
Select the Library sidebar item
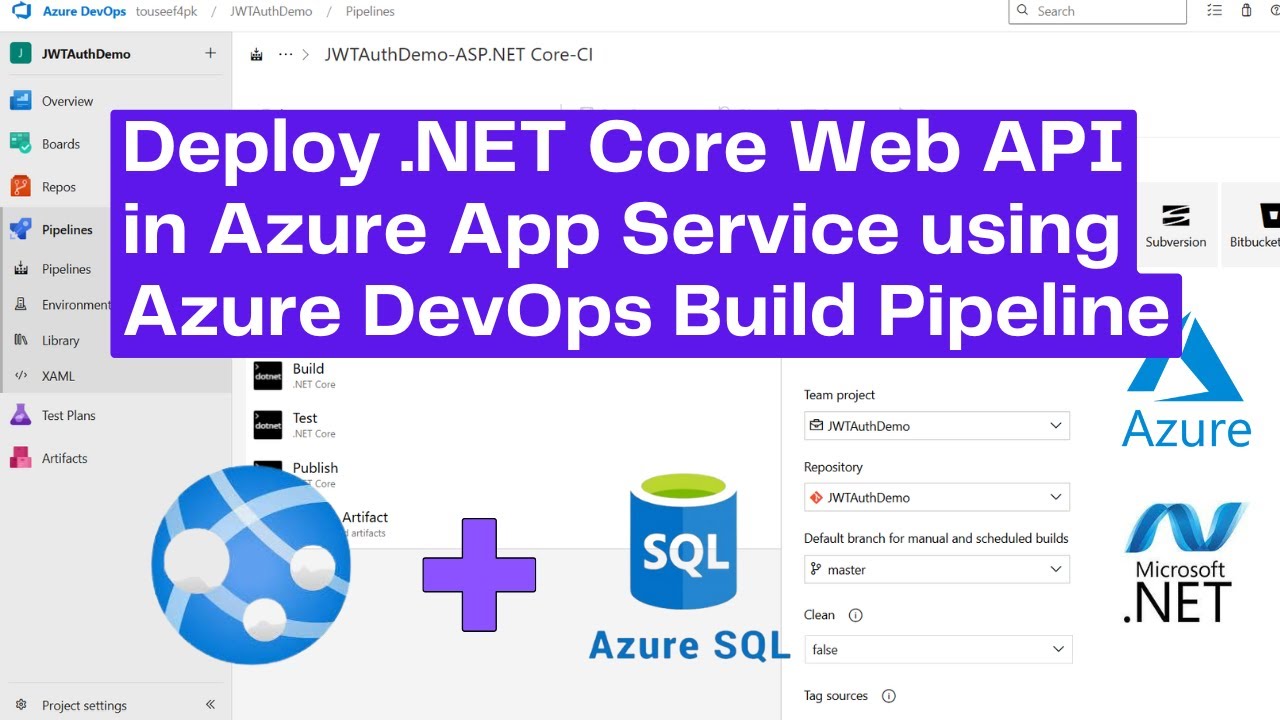60,340
